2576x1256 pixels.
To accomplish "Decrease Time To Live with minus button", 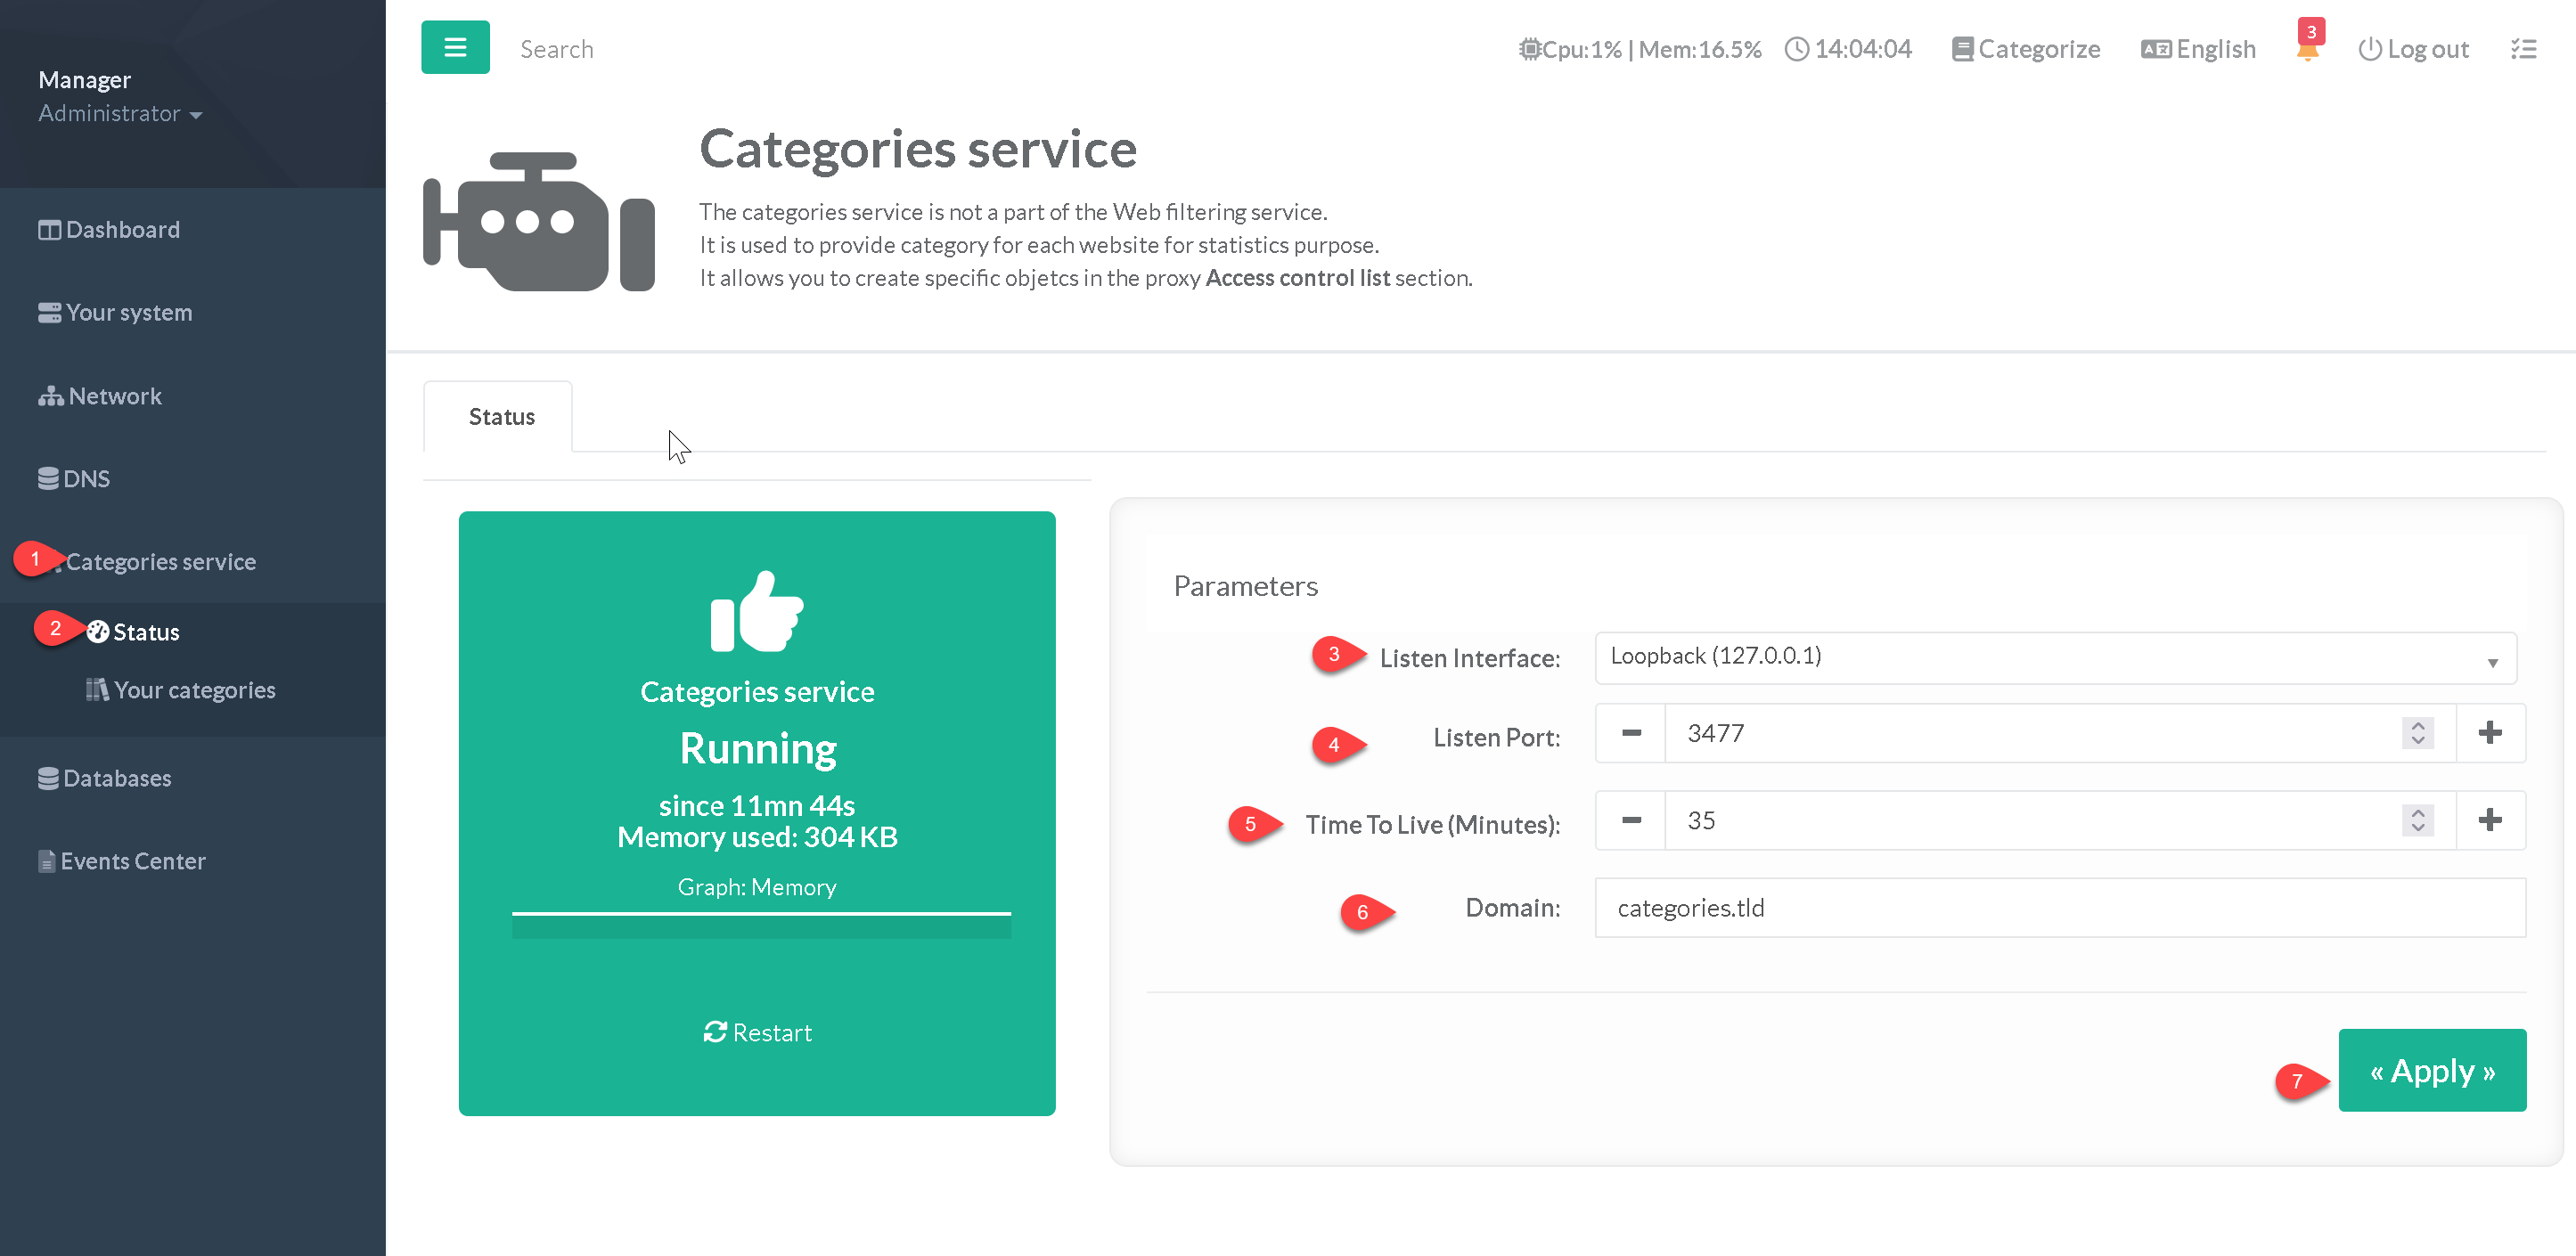I will pos(1631,820).
